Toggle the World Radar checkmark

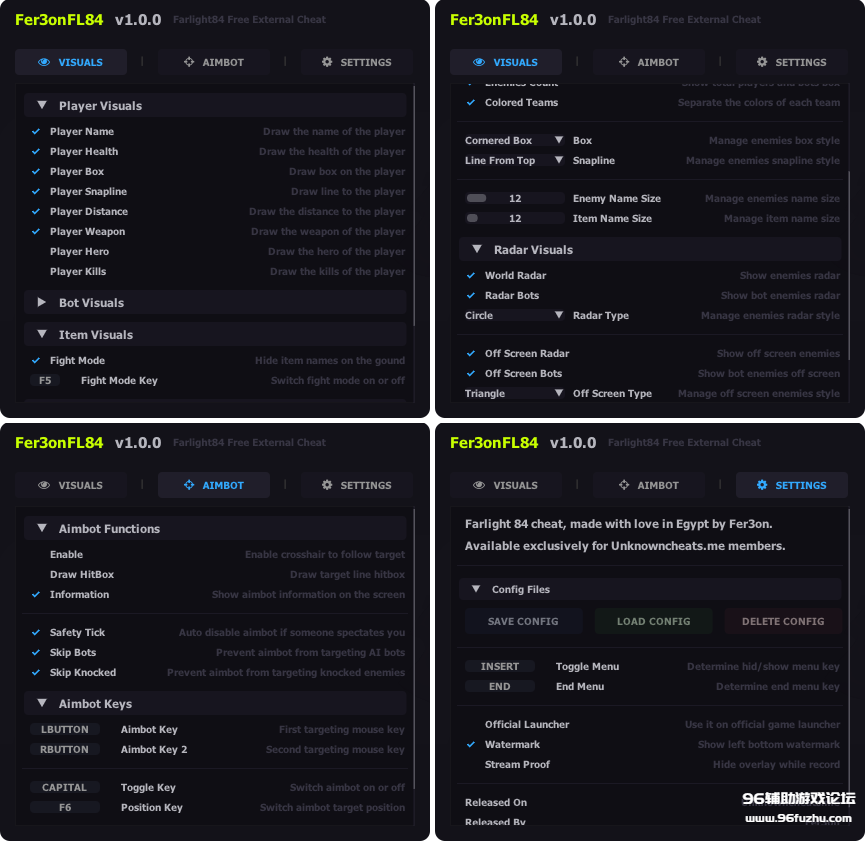click(x=471, y=275)
